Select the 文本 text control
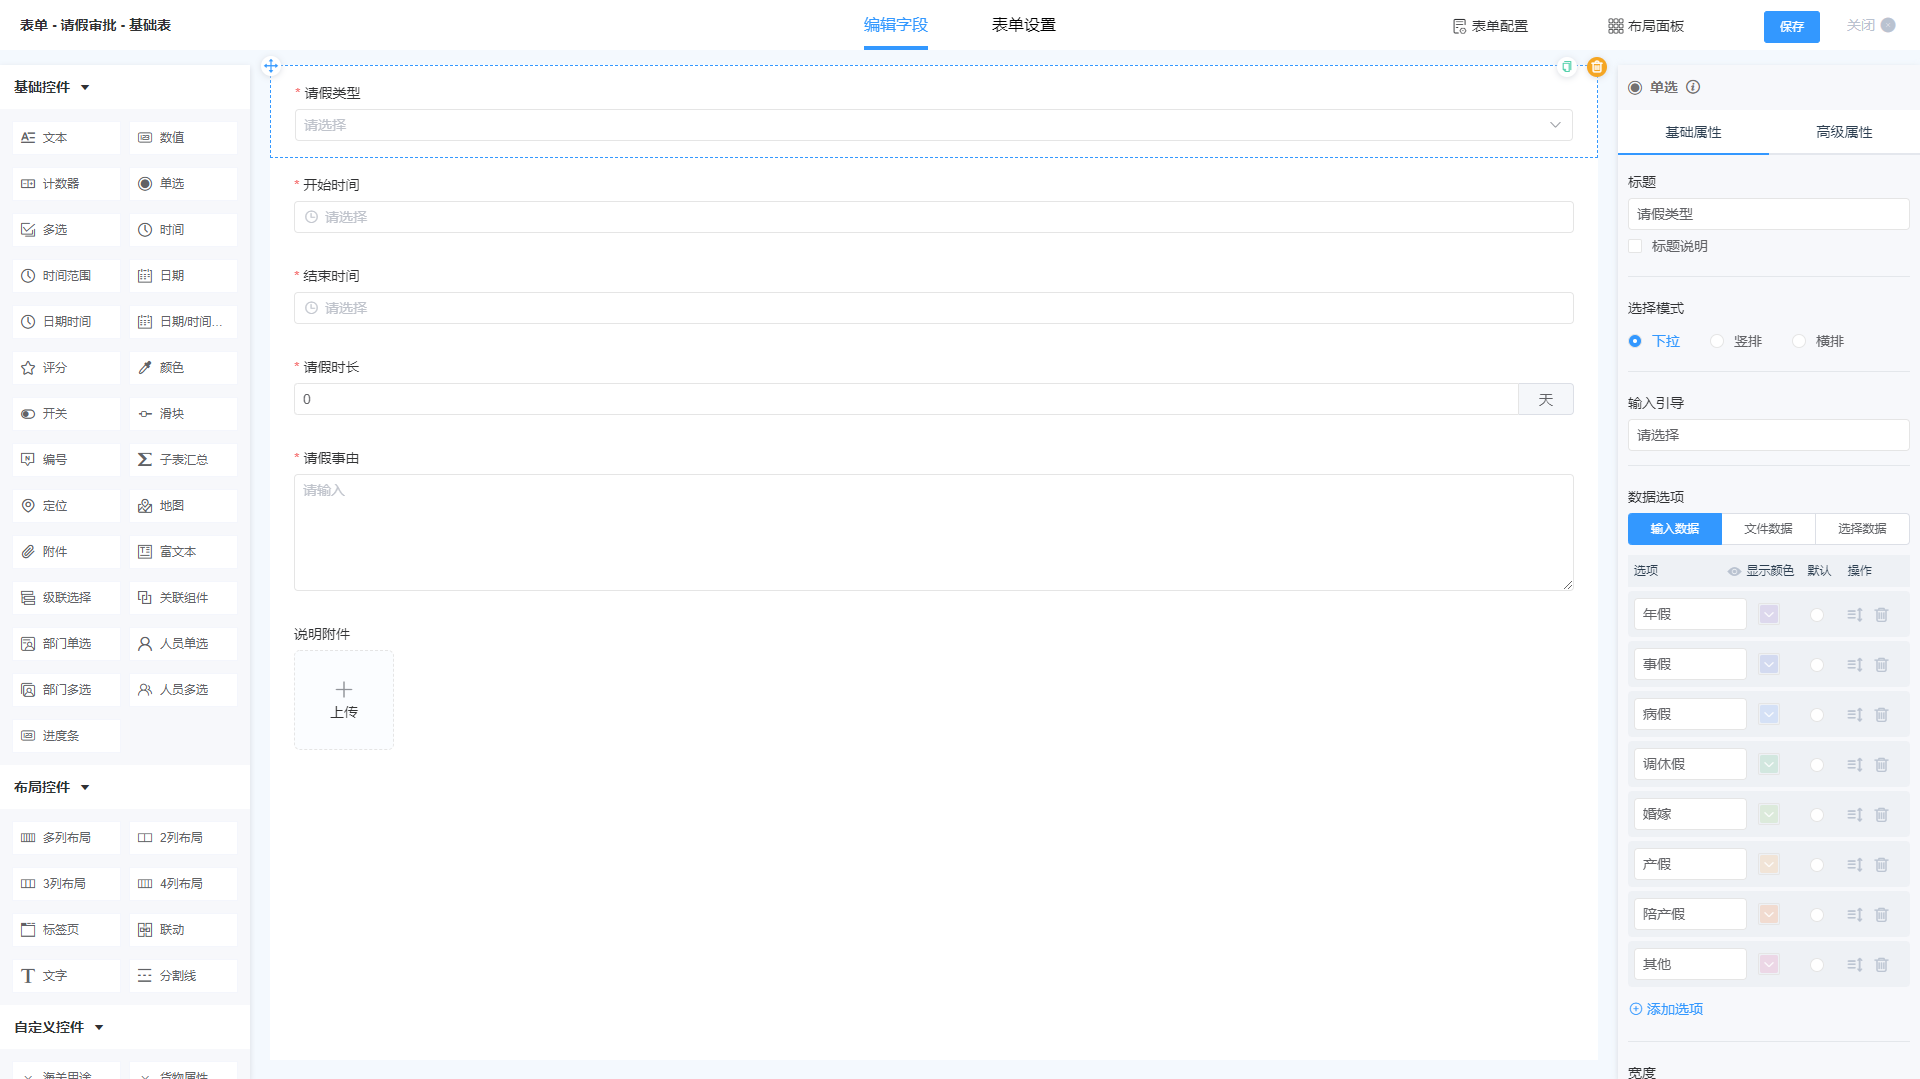The image size is (1920, 1079). tap(66, 138)
